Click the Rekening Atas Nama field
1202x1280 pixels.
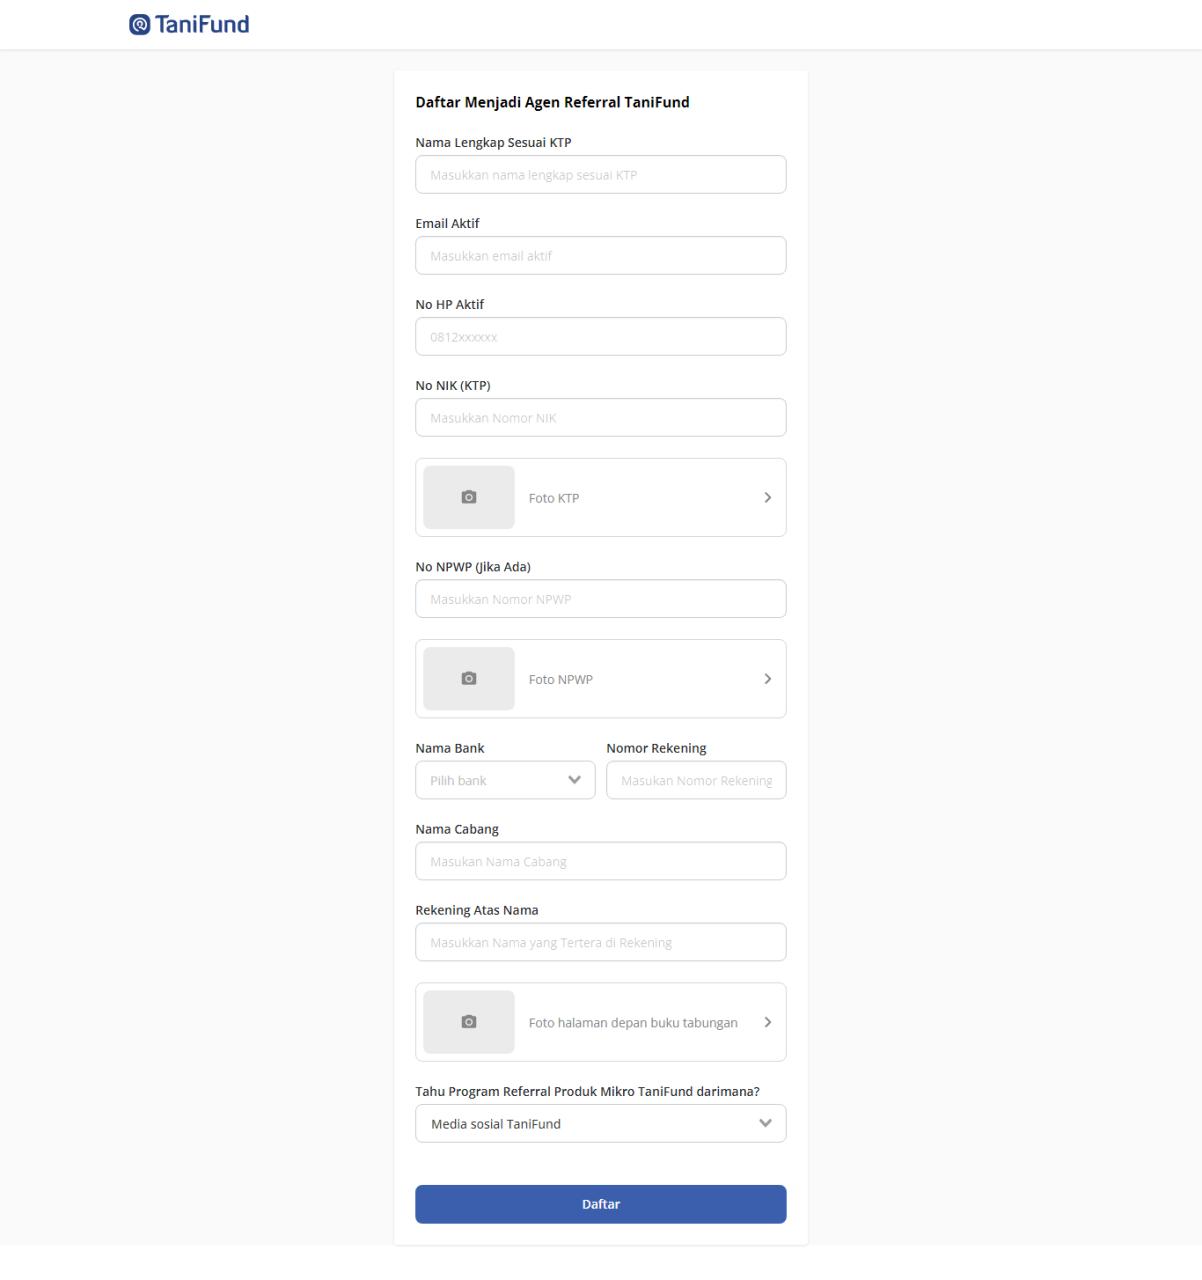coord(600,942)
